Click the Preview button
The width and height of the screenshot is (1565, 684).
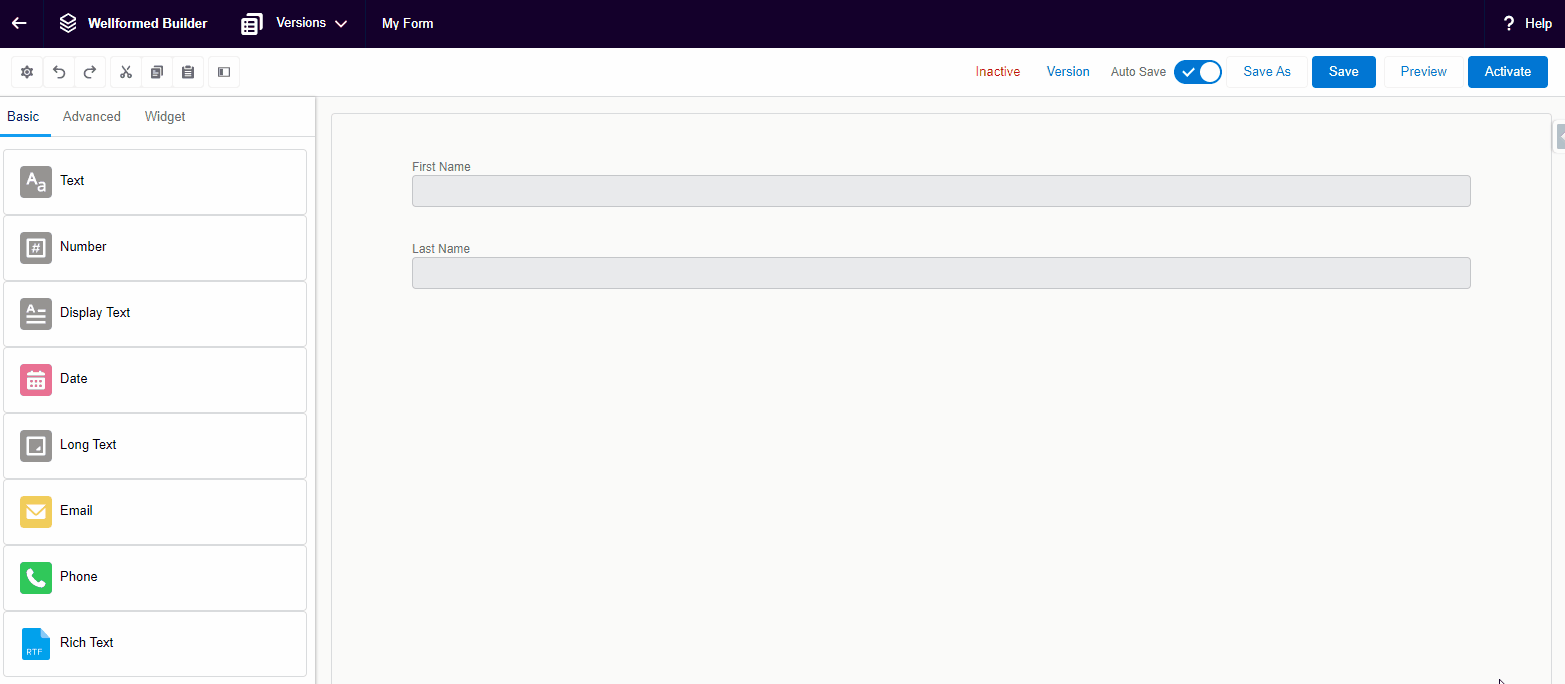(x=1423, y=72)
